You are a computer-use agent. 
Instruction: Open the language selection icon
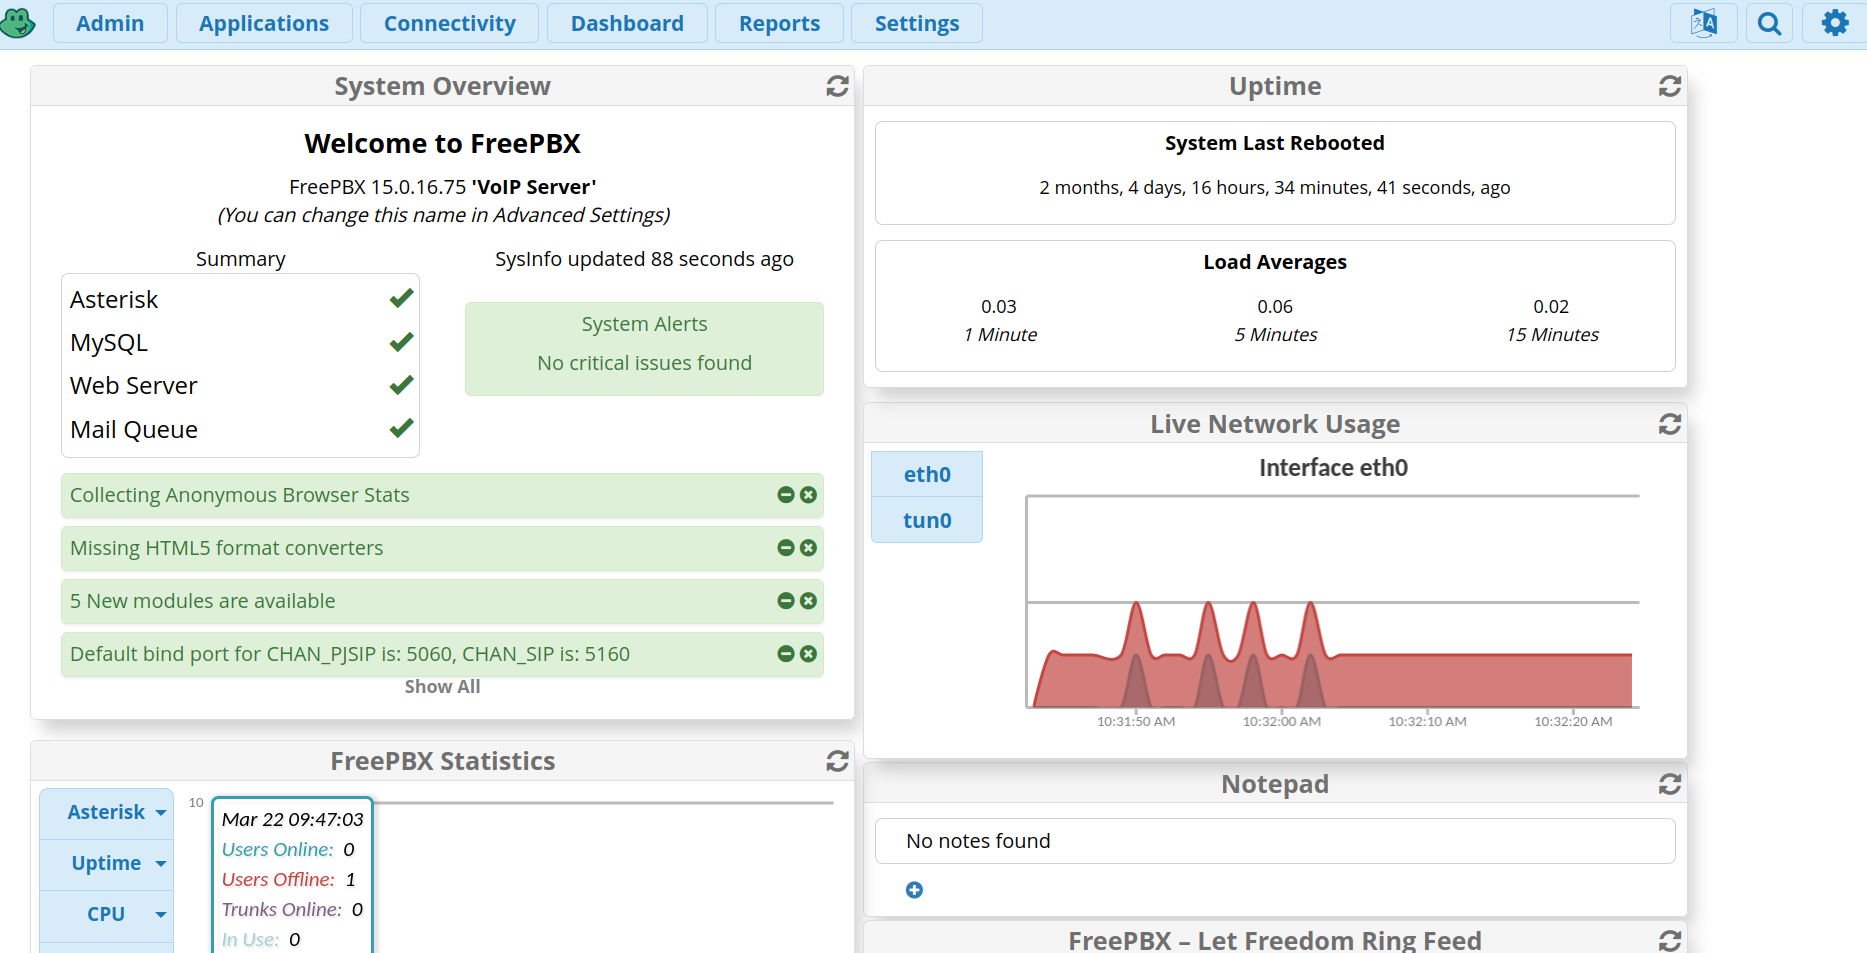tap(1703, 23)
